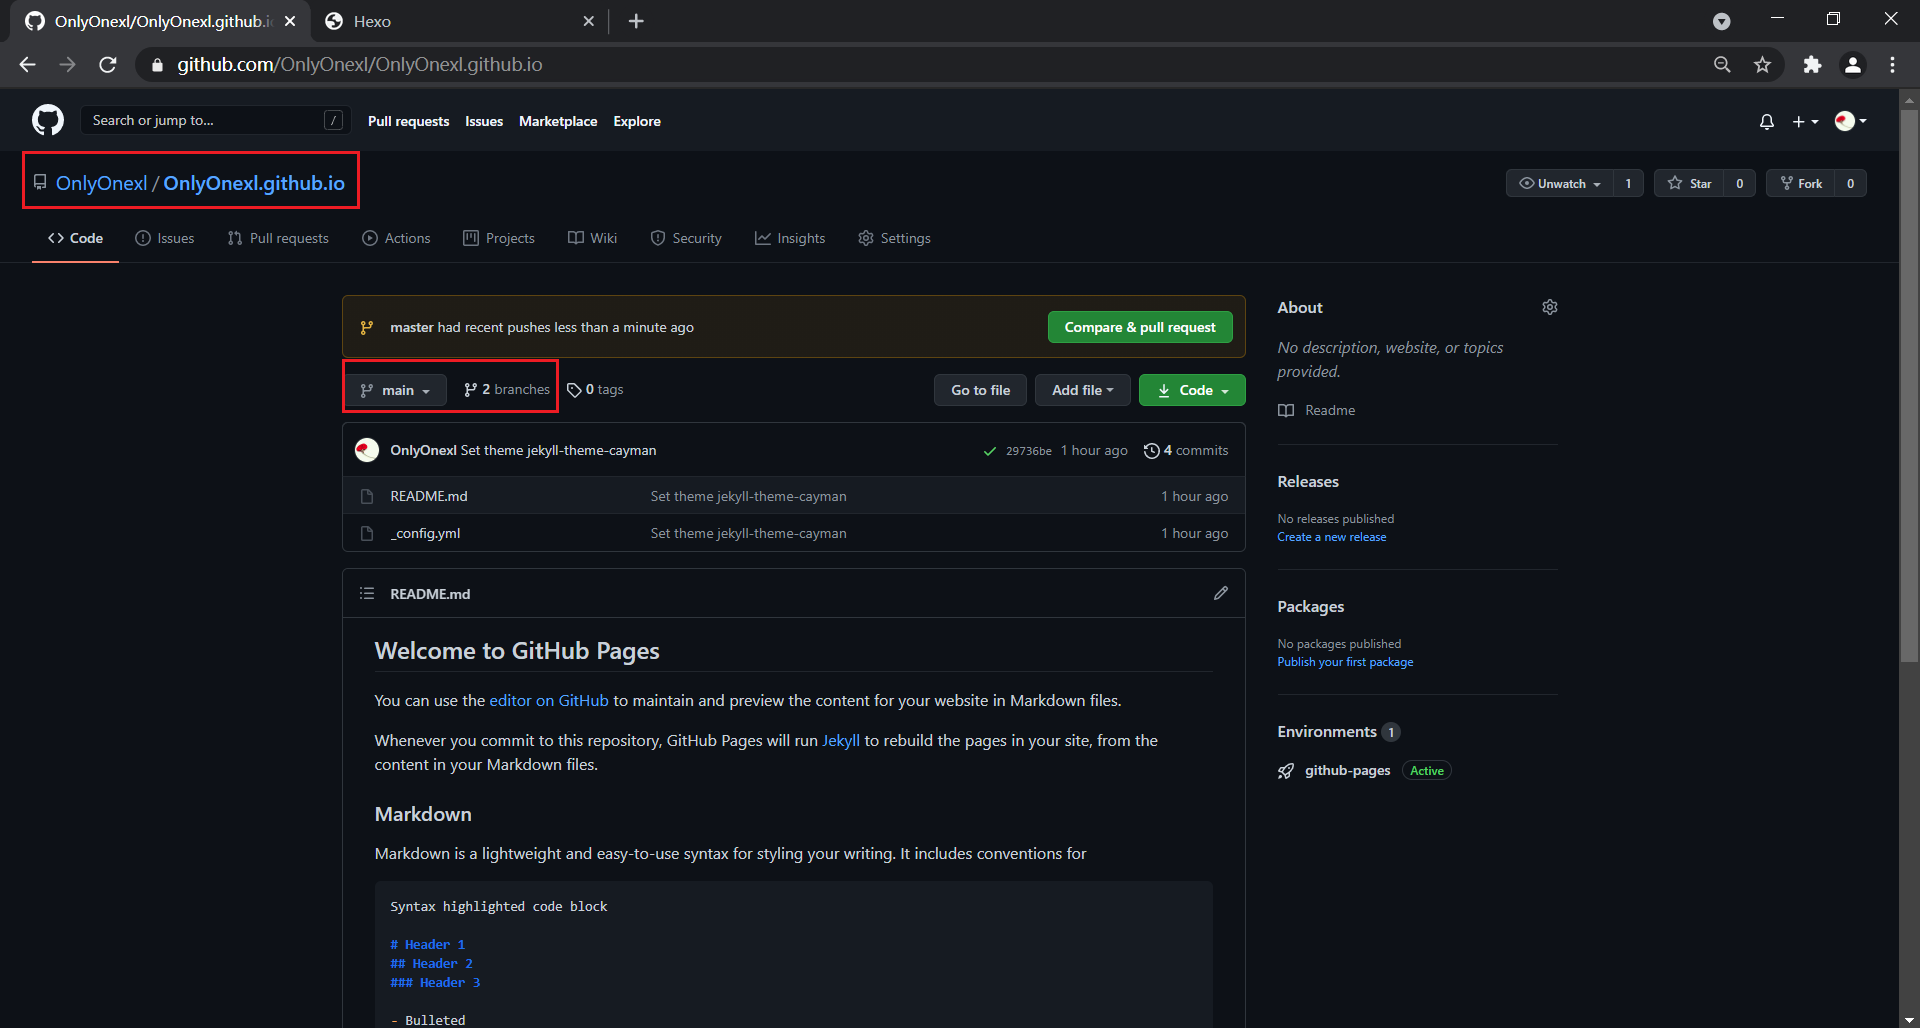Open the main branch selector dropdown
This screenshot has width=1920, height=1028.
(395, 390)
